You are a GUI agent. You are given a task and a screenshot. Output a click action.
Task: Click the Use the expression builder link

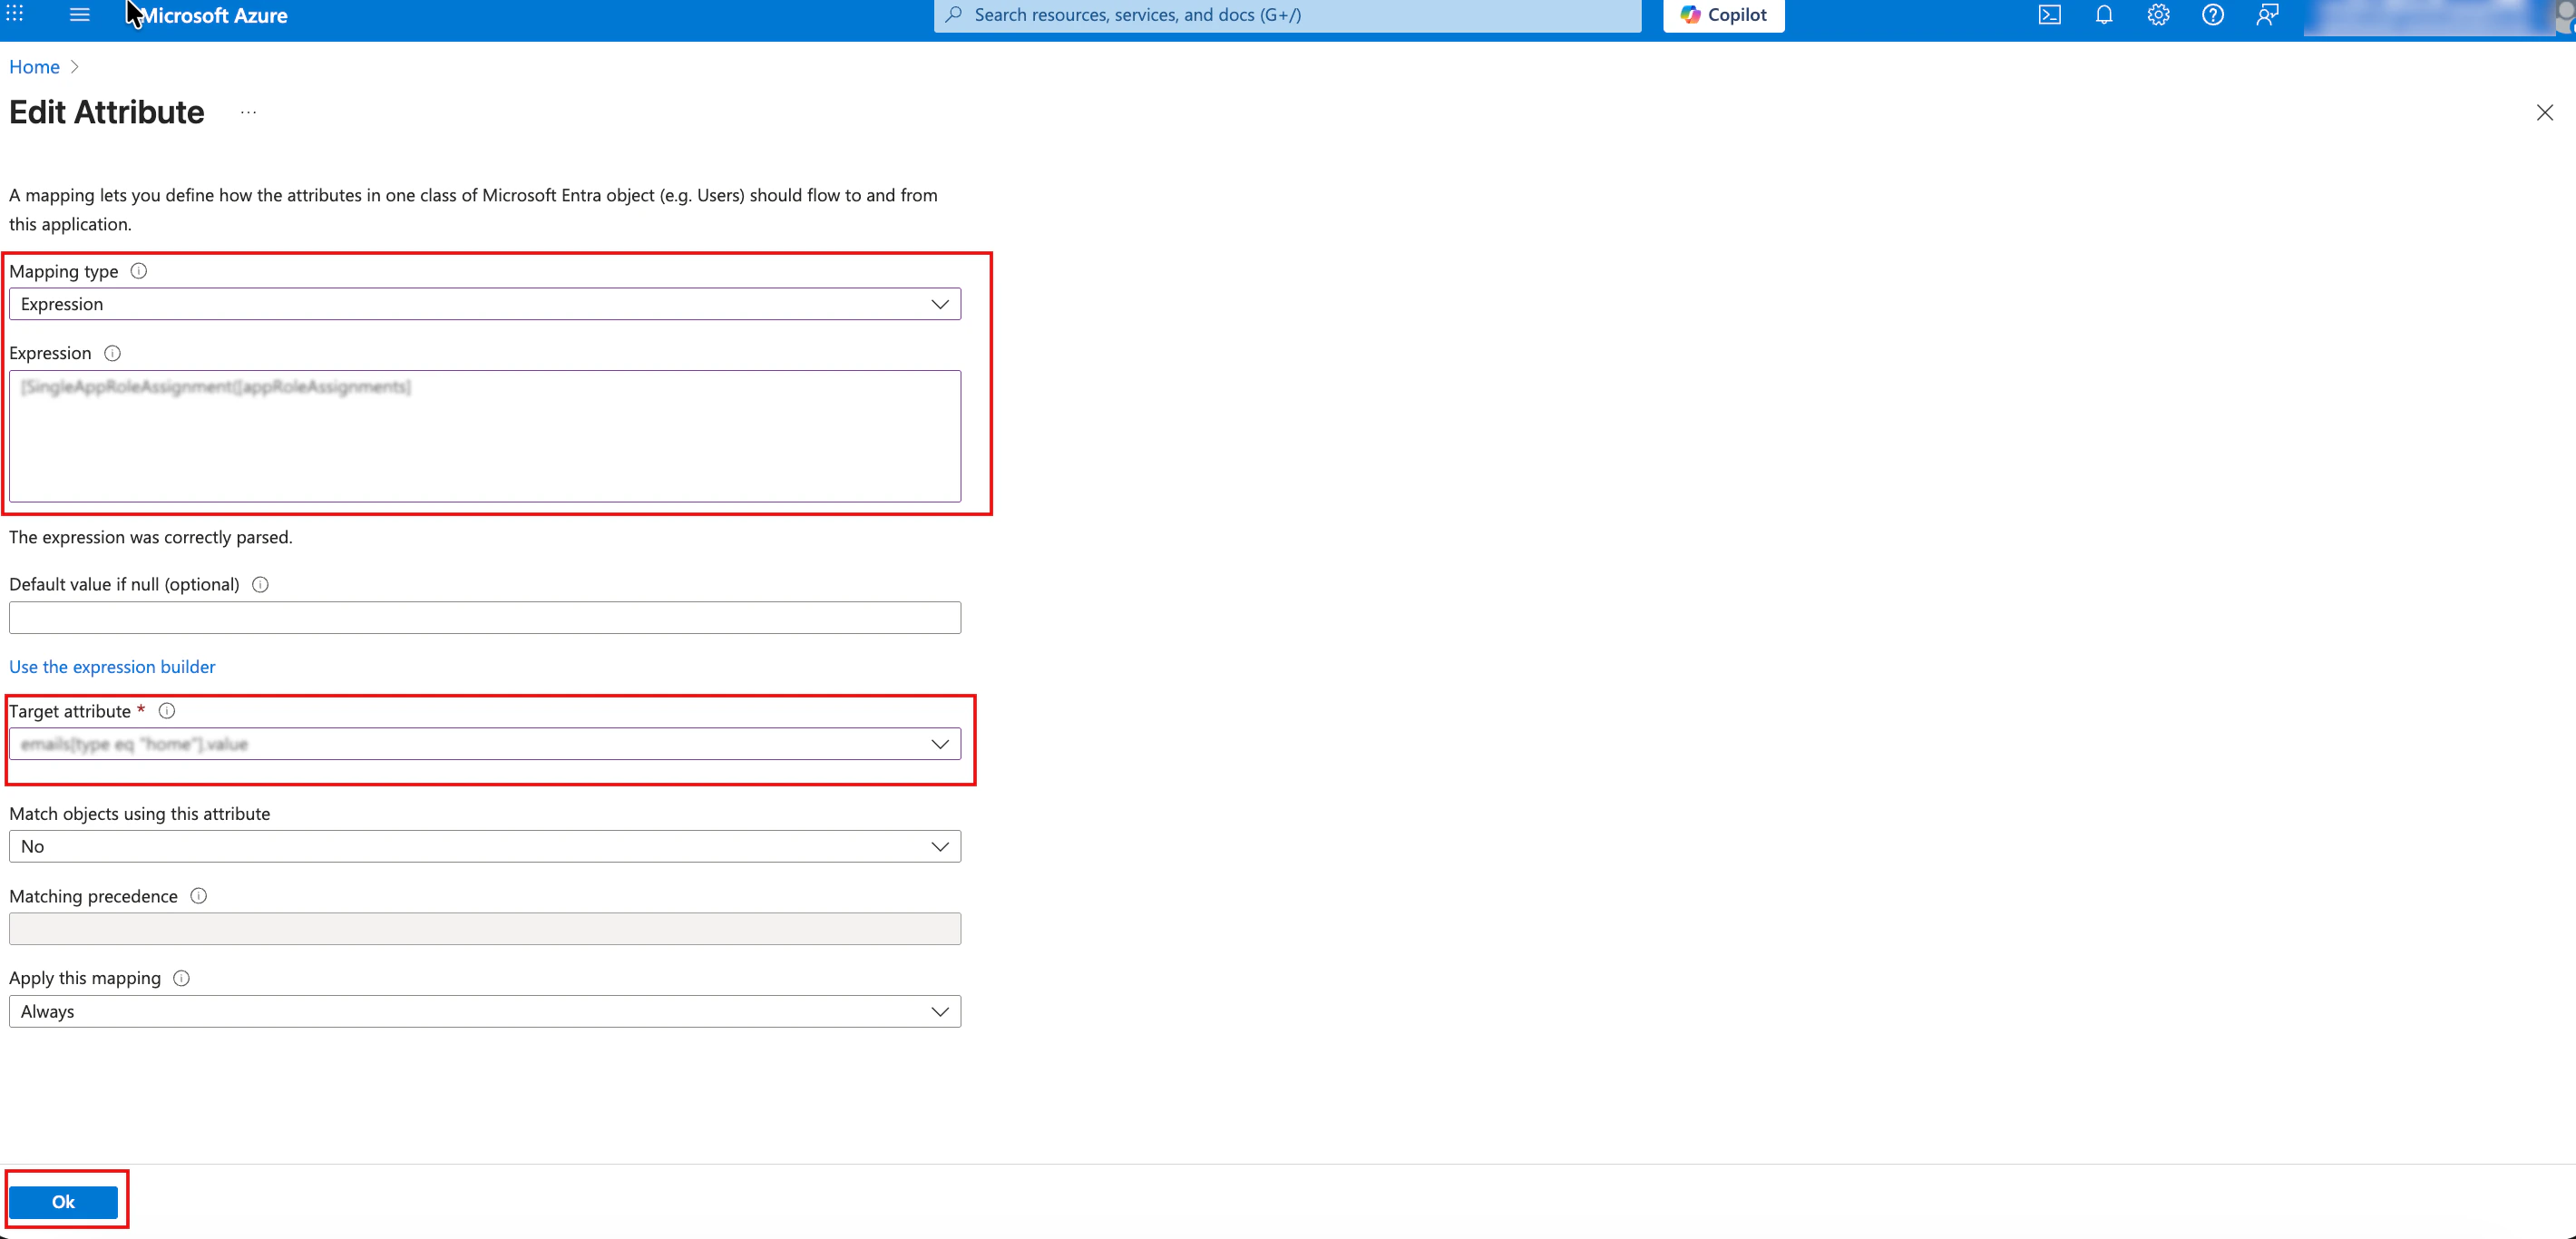pos(112,667)
